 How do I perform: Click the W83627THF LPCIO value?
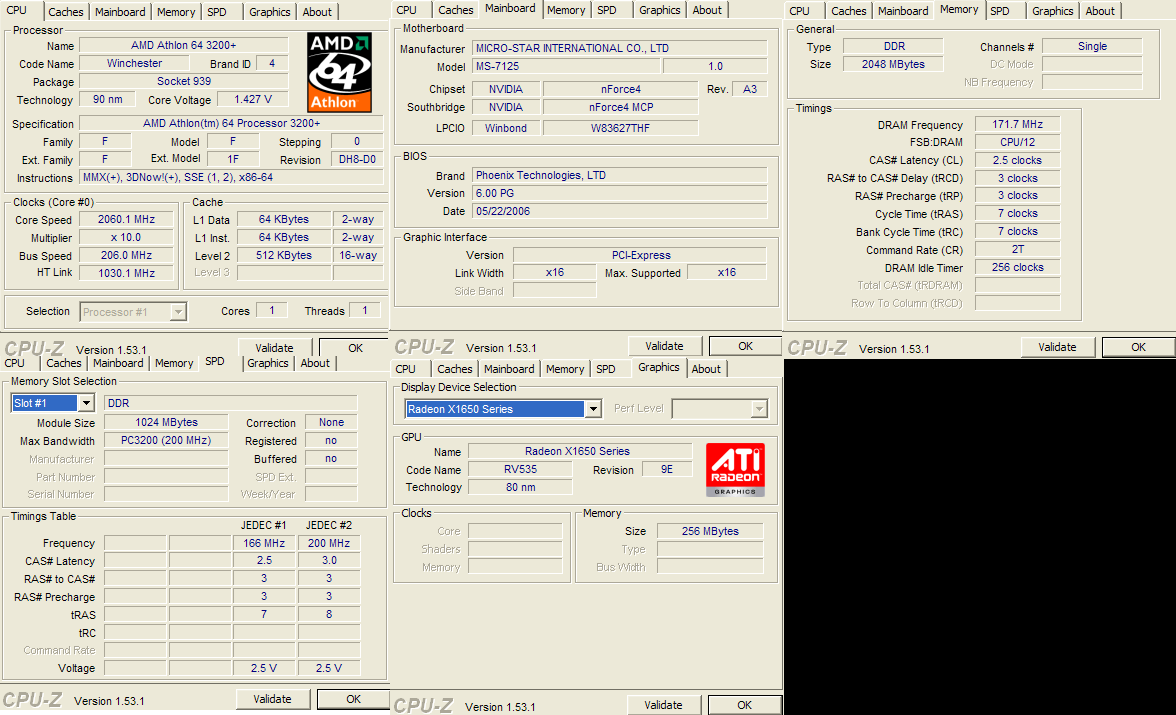621,128
